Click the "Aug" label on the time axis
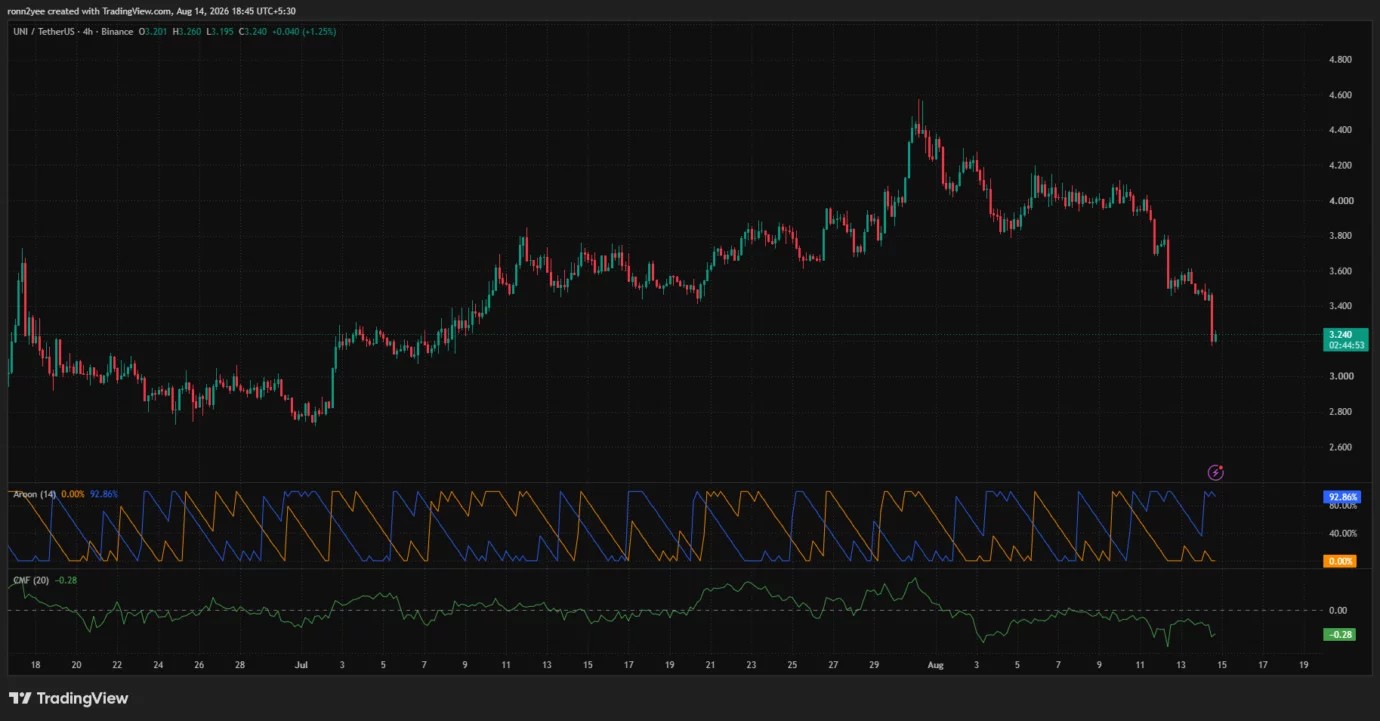 pyautogui.click(x=935, y=664)
